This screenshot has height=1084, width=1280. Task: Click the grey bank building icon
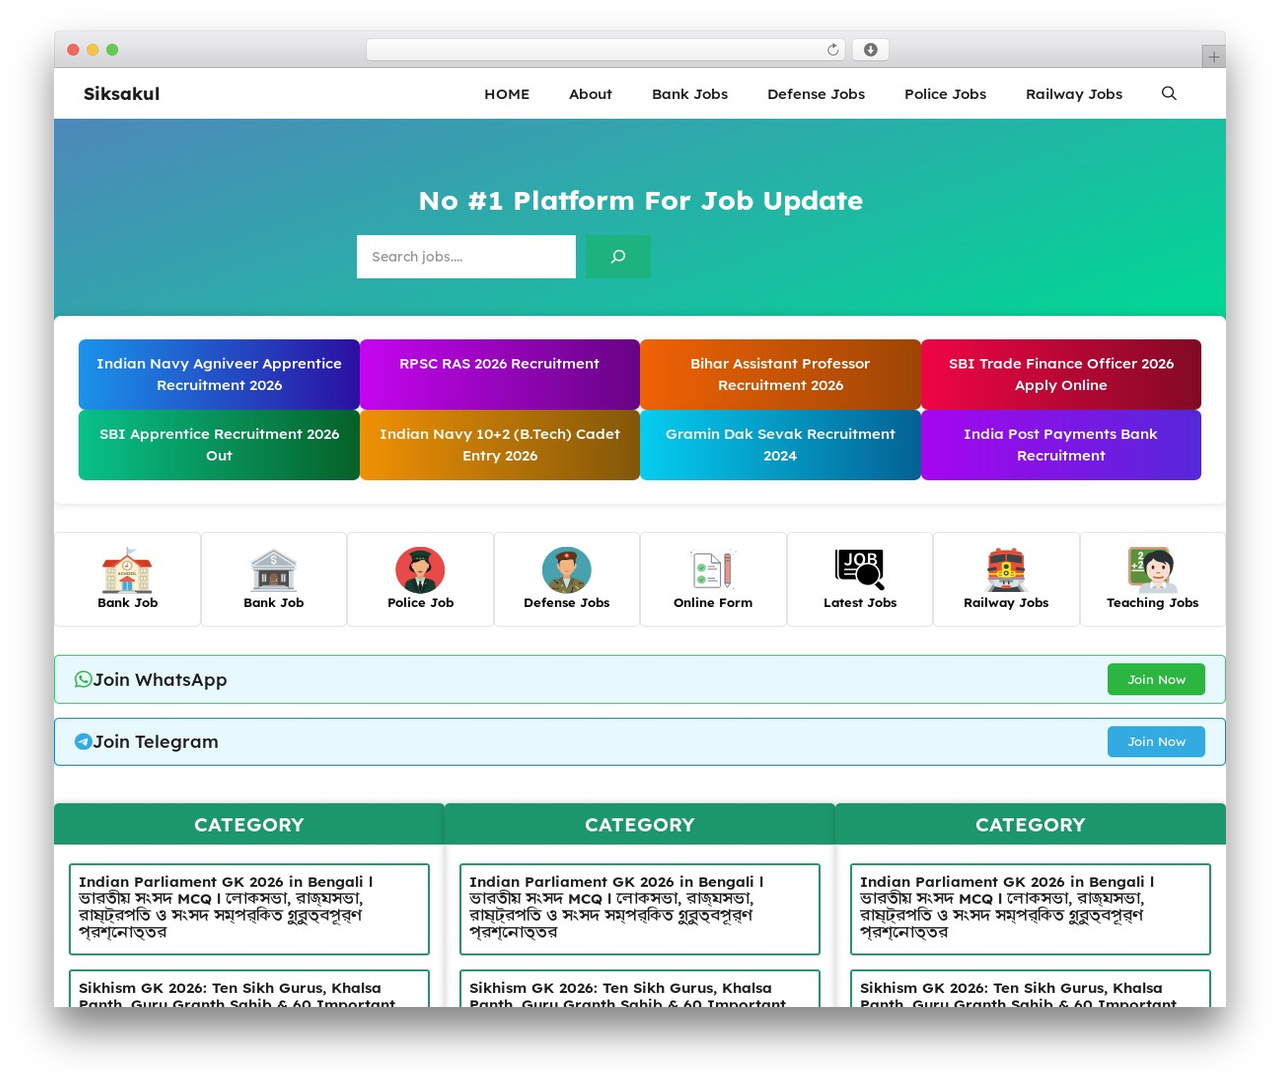[x=273, y=570]
